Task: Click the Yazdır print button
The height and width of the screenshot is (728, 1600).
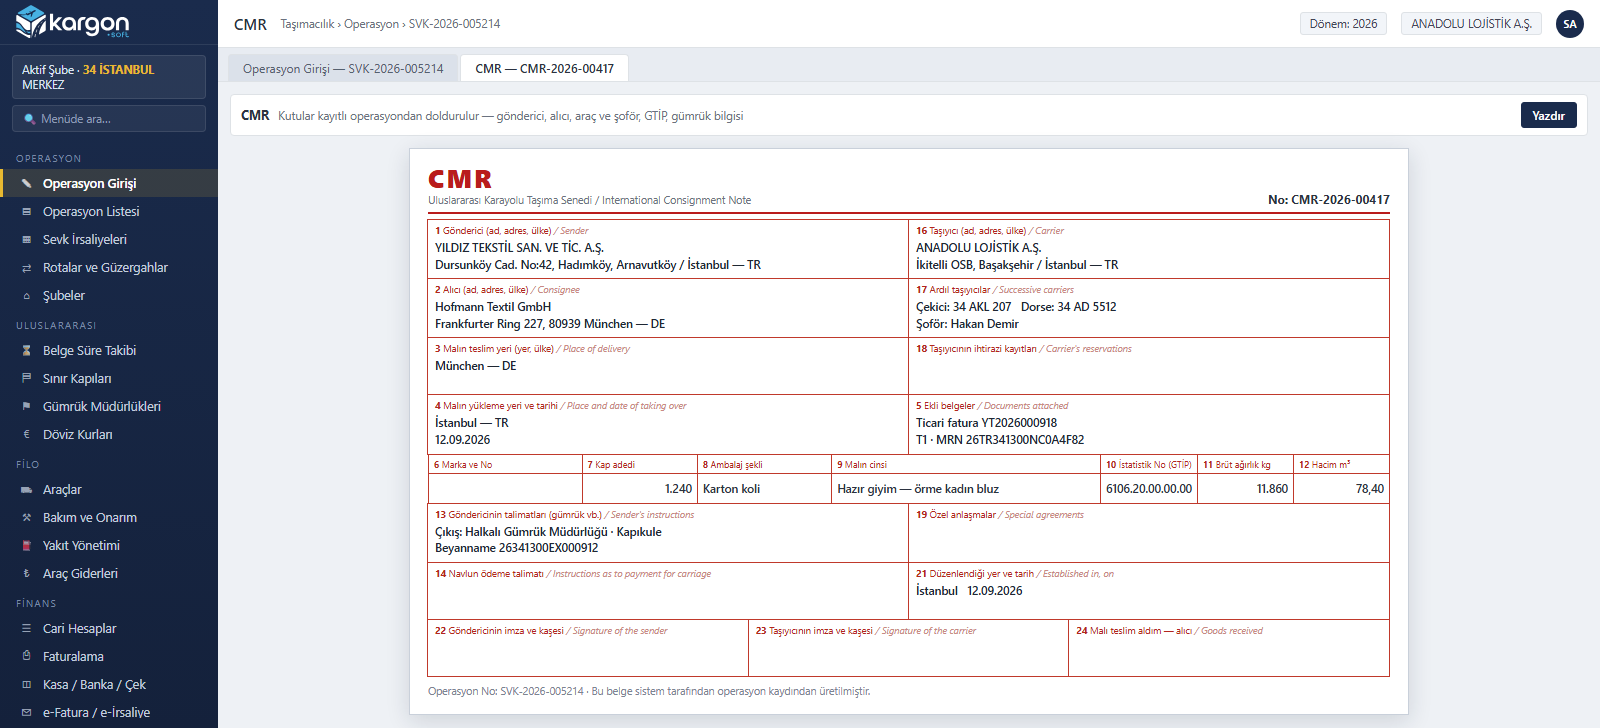Action: tap(1549, 115)
